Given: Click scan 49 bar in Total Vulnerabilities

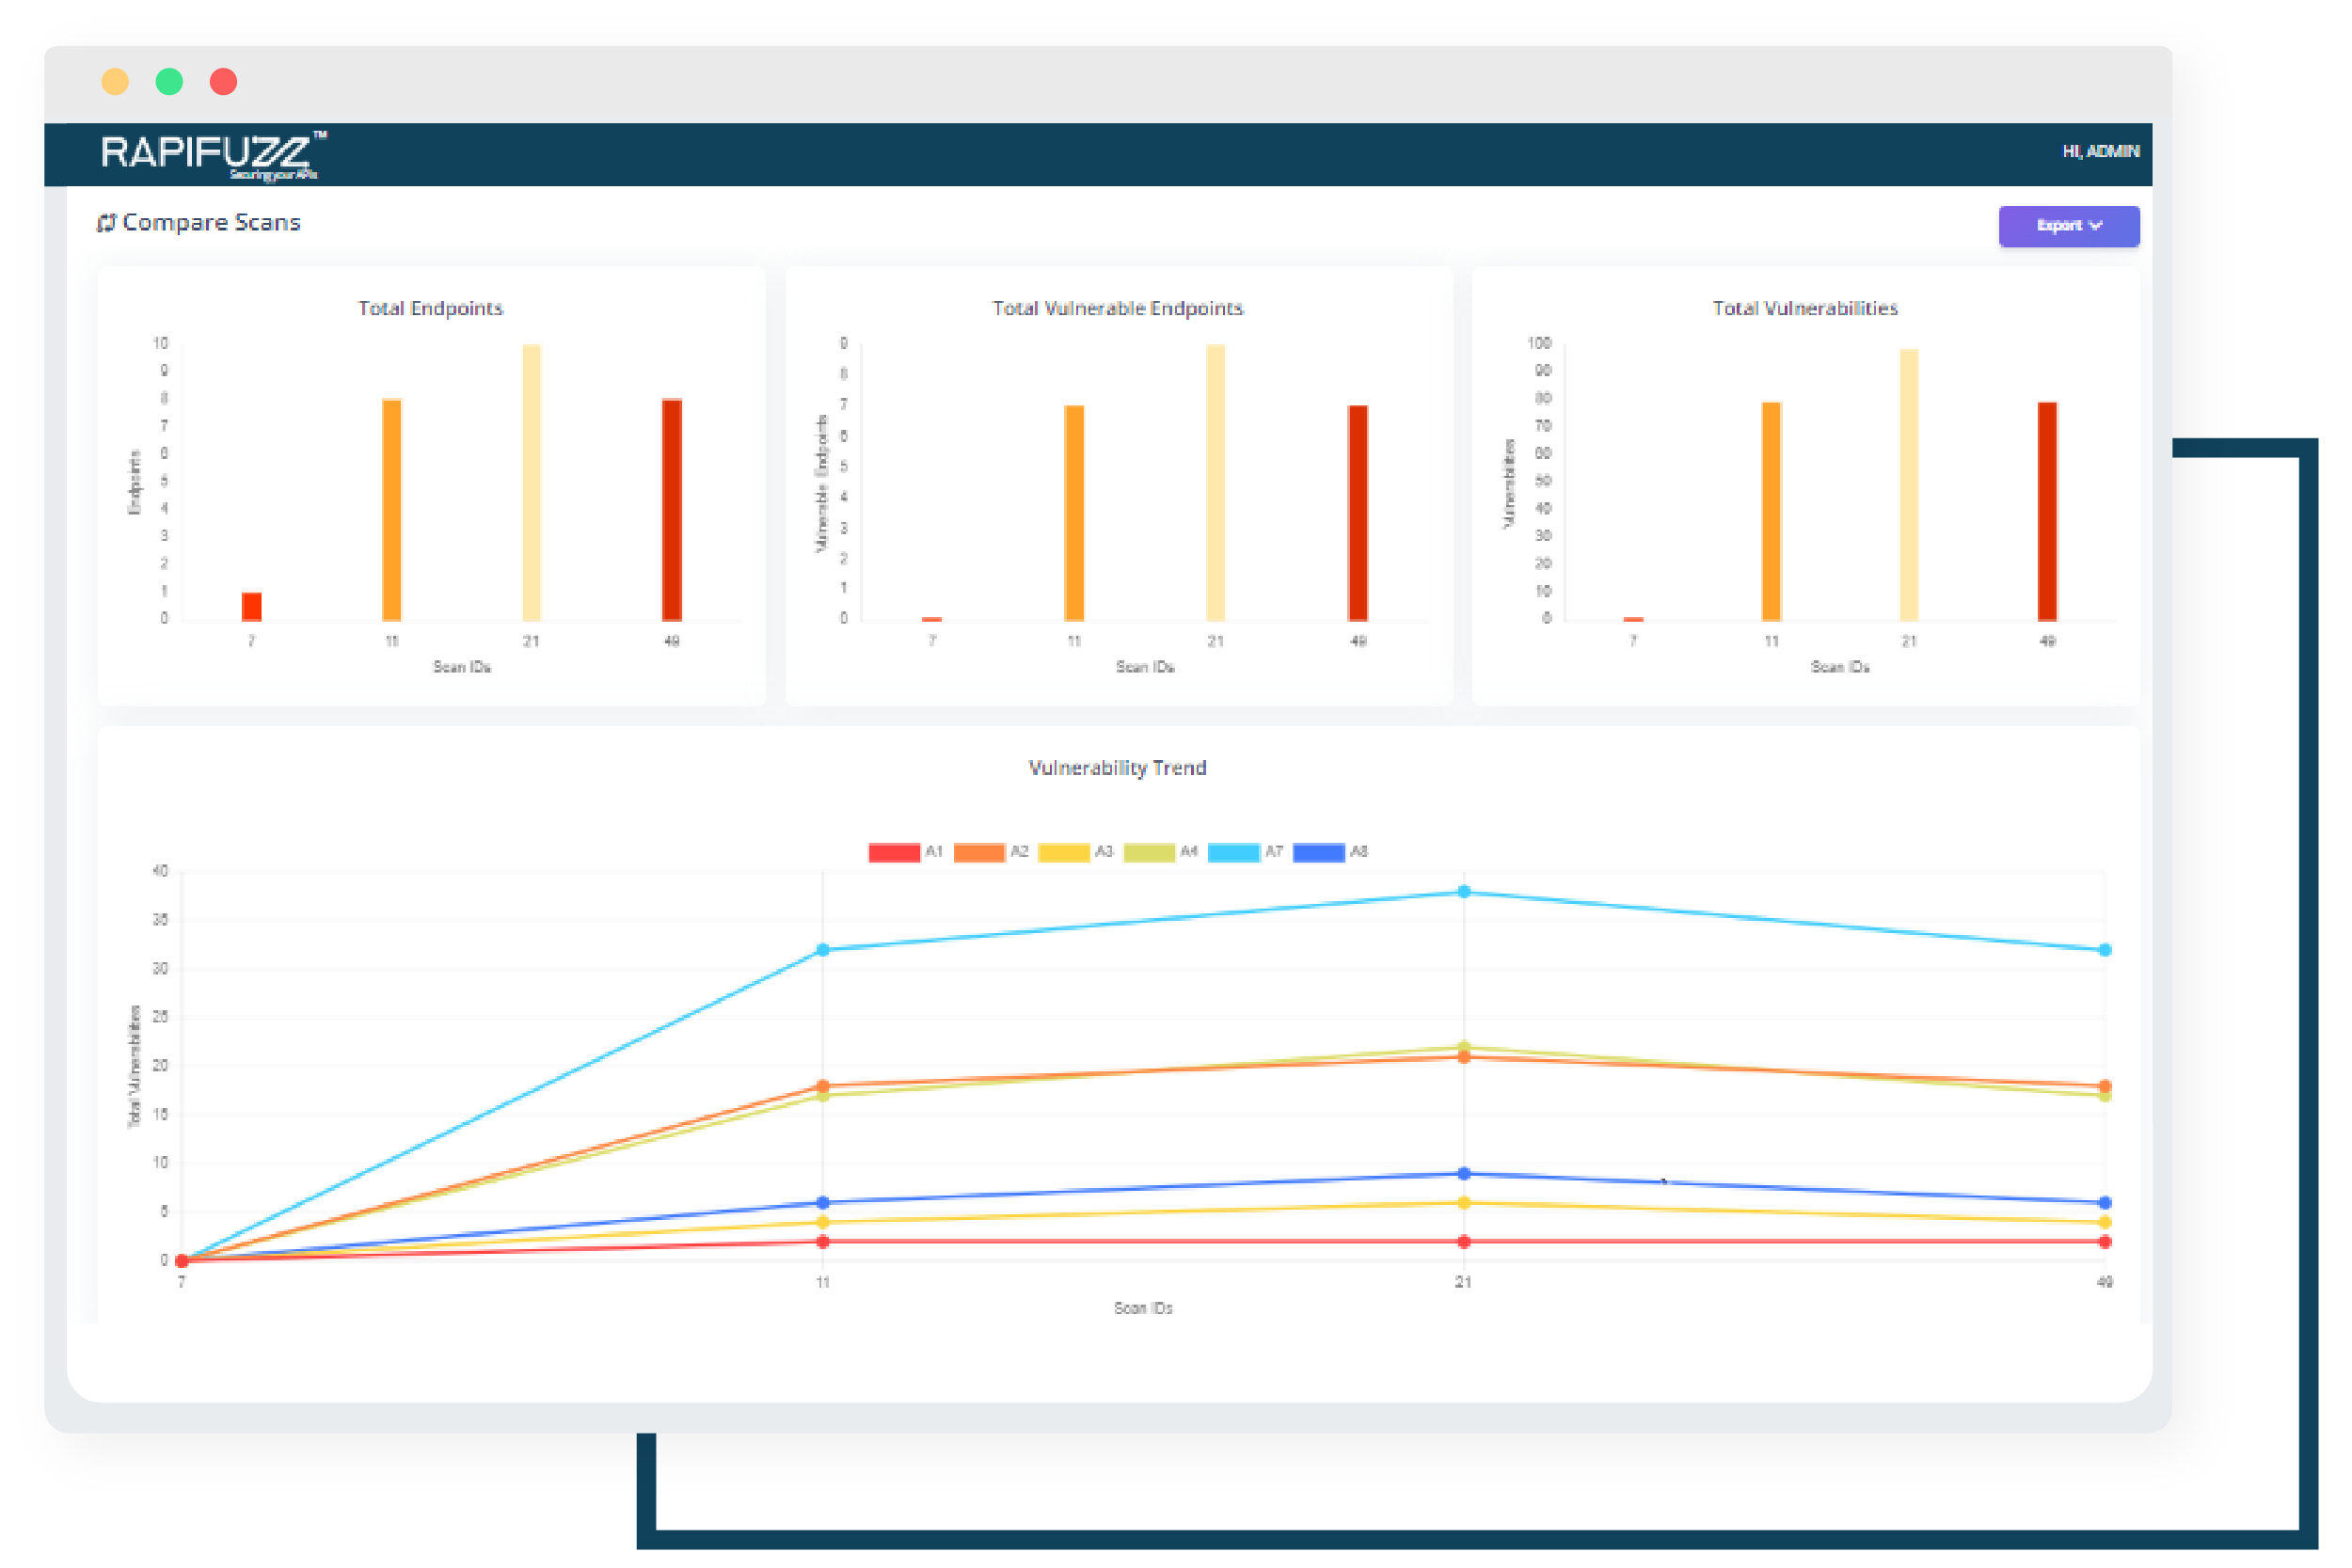Looking at the screenshot, I should (2048, 512).
